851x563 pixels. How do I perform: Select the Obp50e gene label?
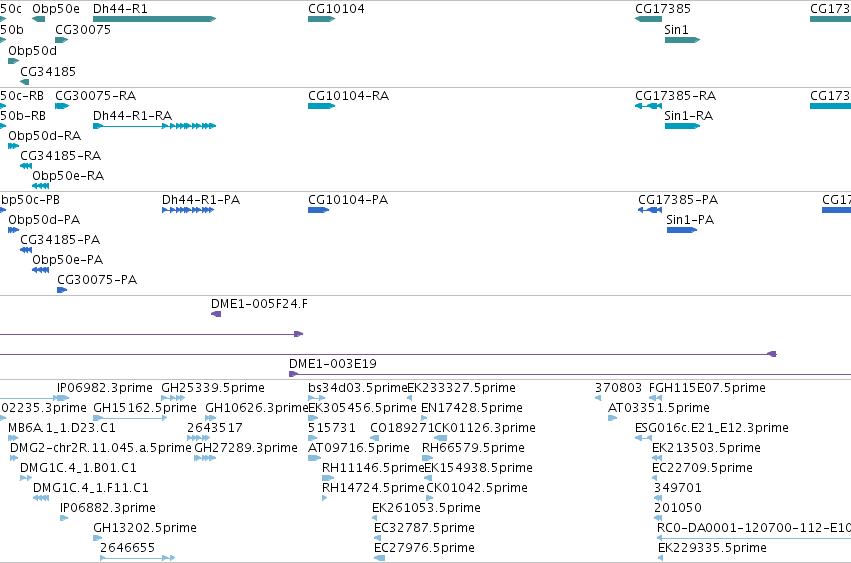click(56, 9)
